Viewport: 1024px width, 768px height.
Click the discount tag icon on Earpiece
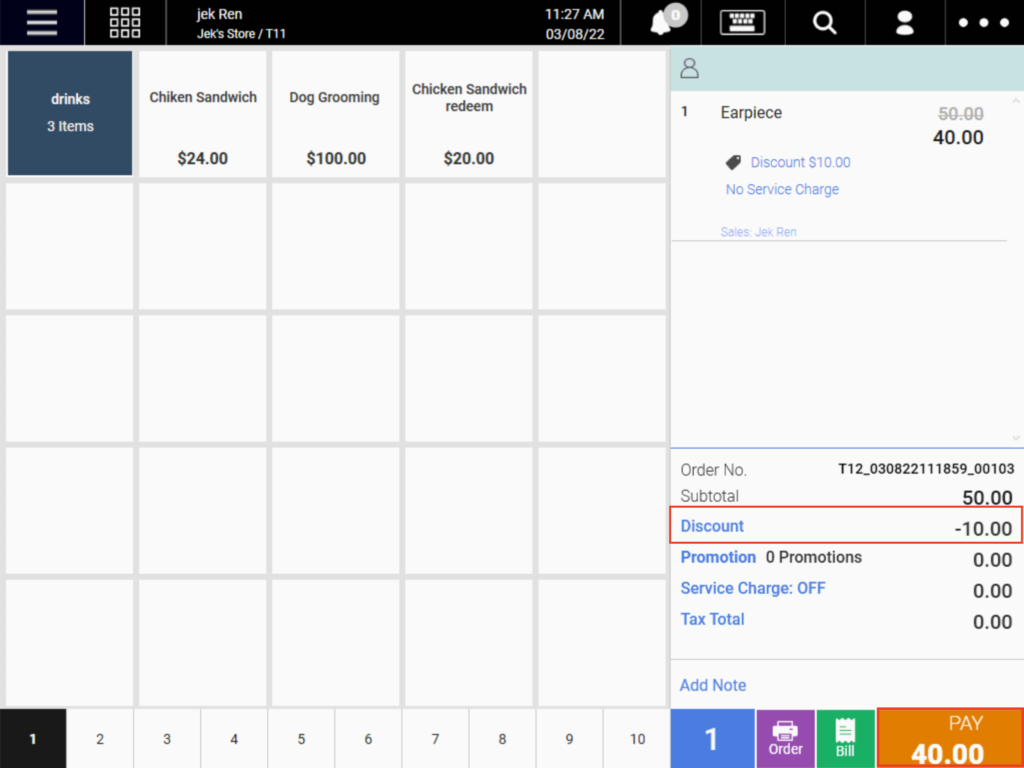click(x=733, y=162)
